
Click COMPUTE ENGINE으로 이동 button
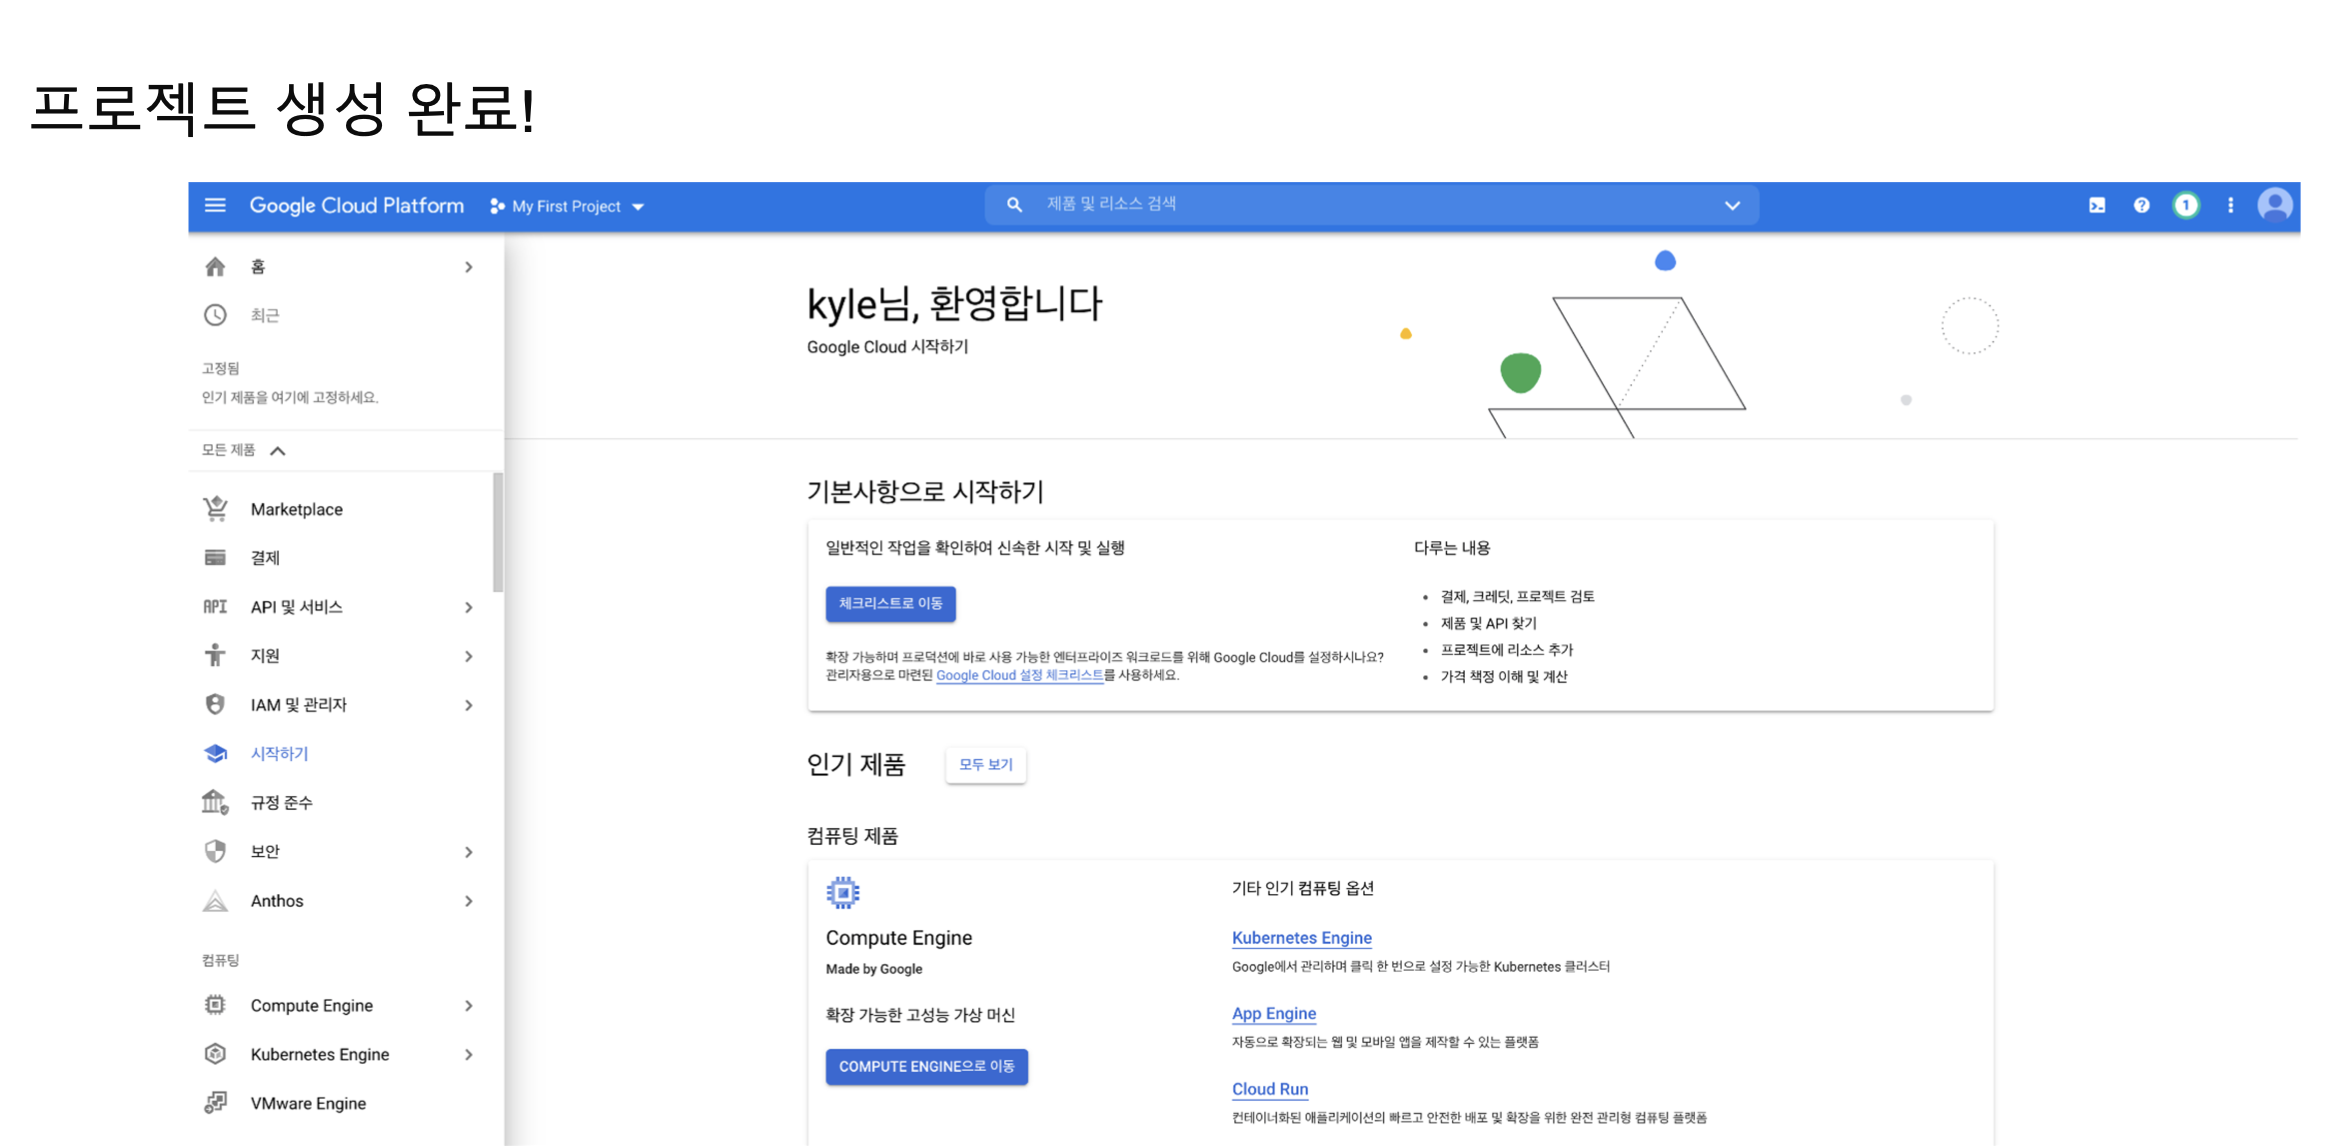[x=926, y=1066]
